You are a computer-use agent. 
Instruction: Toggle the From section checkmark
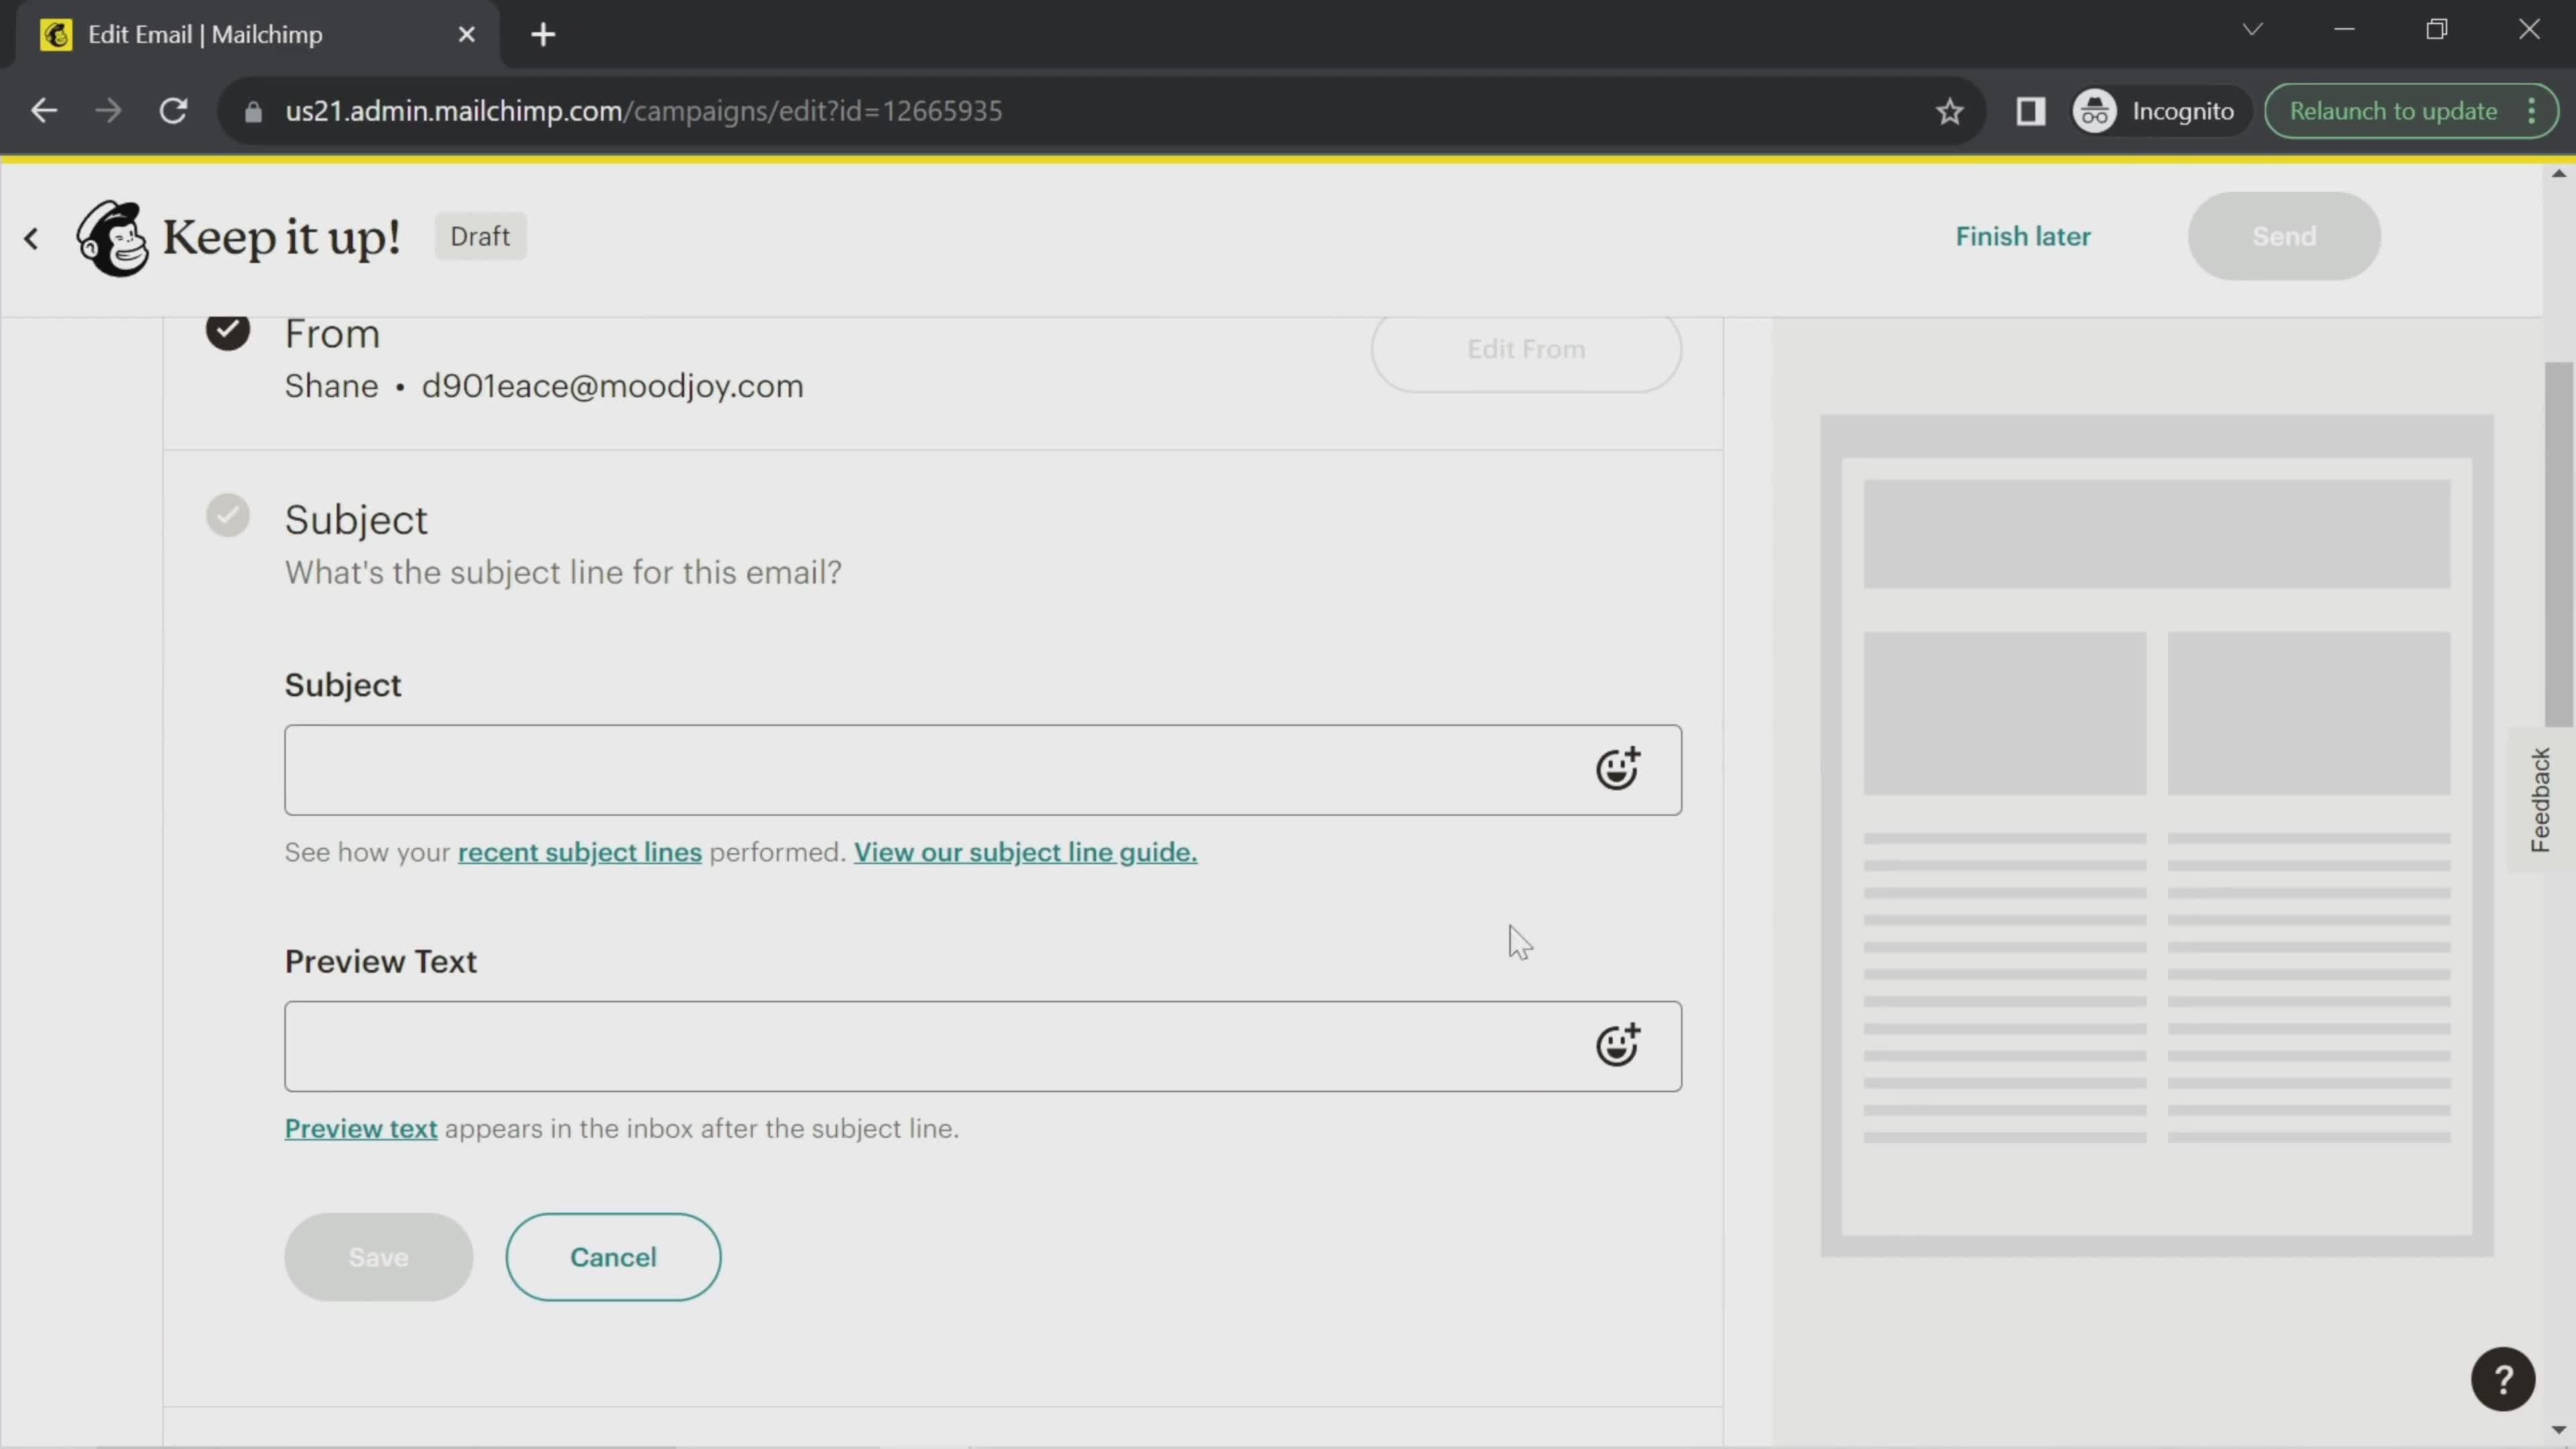click(228, 333)
